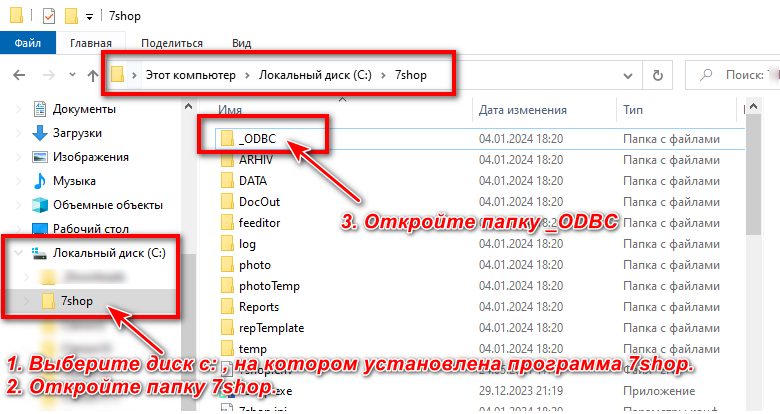Select the feeditor folder

[x=259, y=223]
